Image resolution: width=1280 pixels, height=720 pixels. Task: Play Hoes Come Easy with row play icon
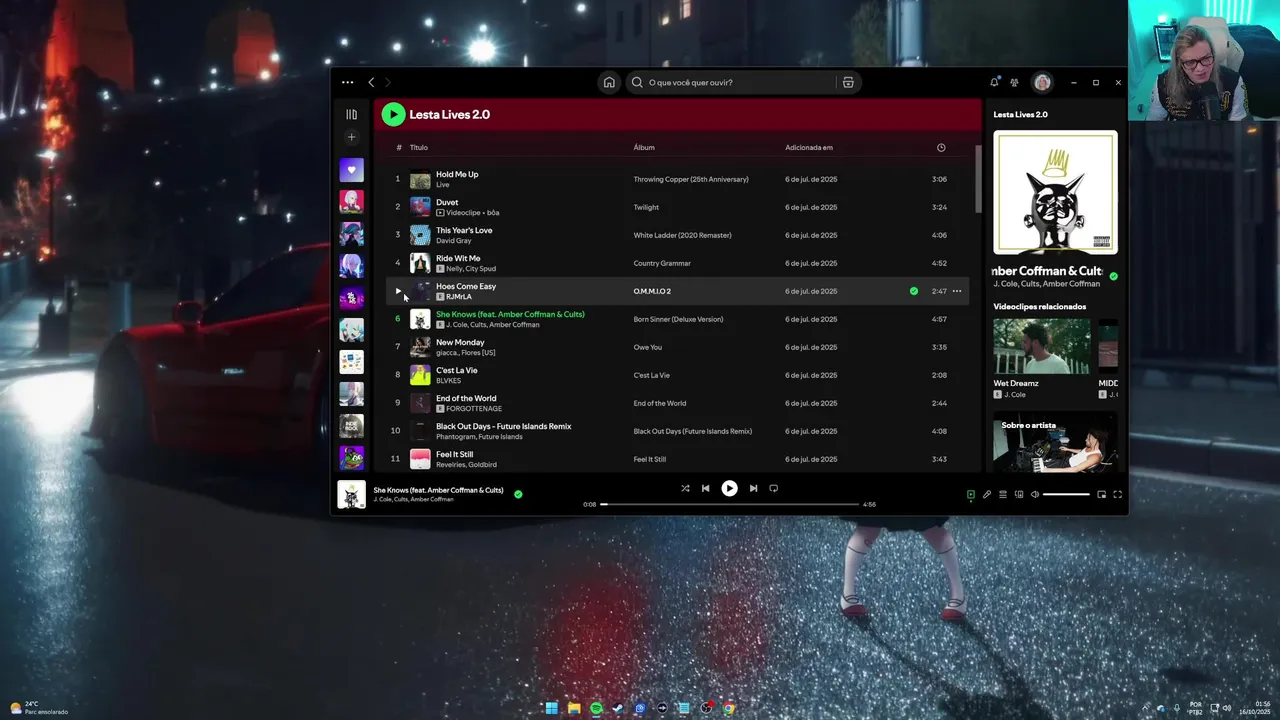(x=398, y=291)
